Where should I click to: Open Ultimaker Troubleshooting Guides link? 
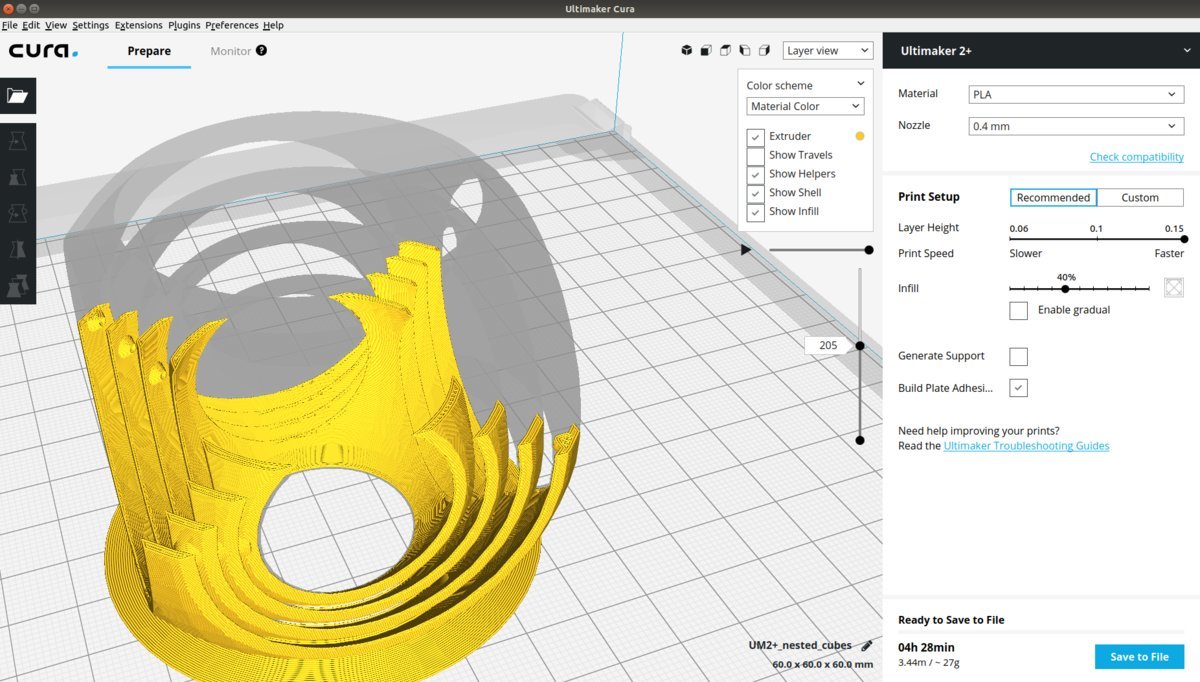pos(1026,446)
